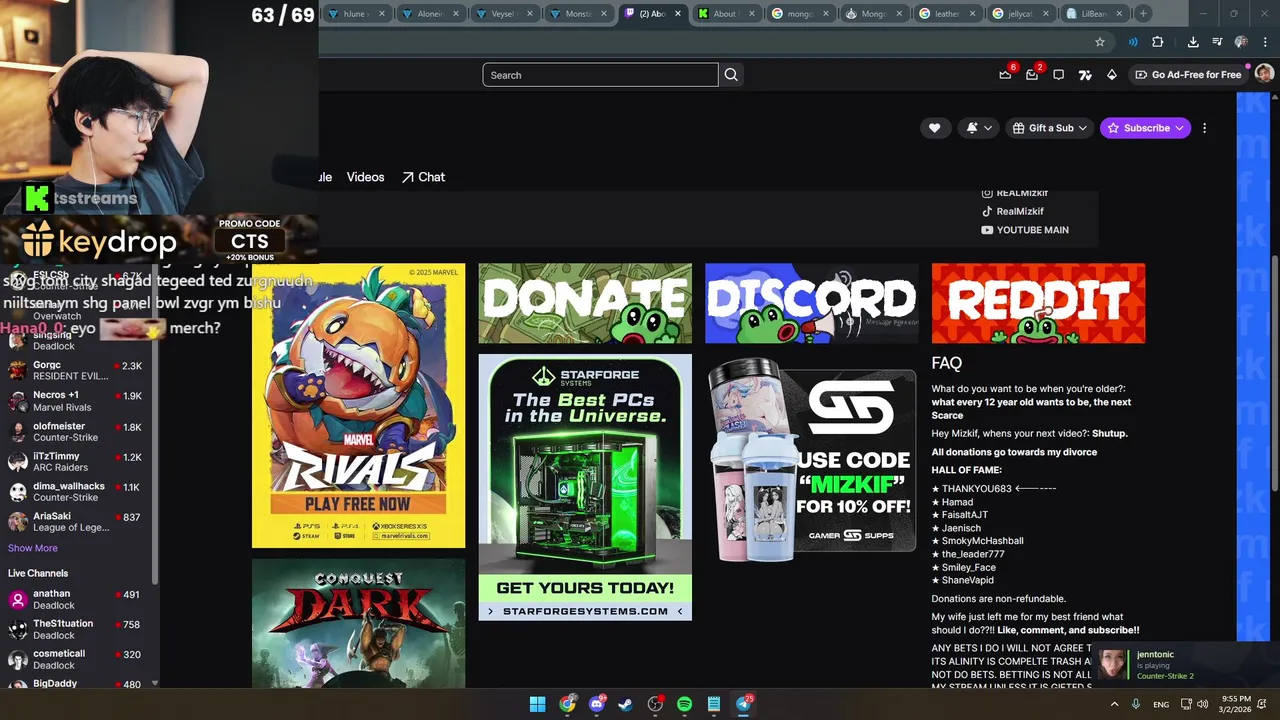
Task: Expand the notification bell dropdown
Action: click(x=979, y=128)
